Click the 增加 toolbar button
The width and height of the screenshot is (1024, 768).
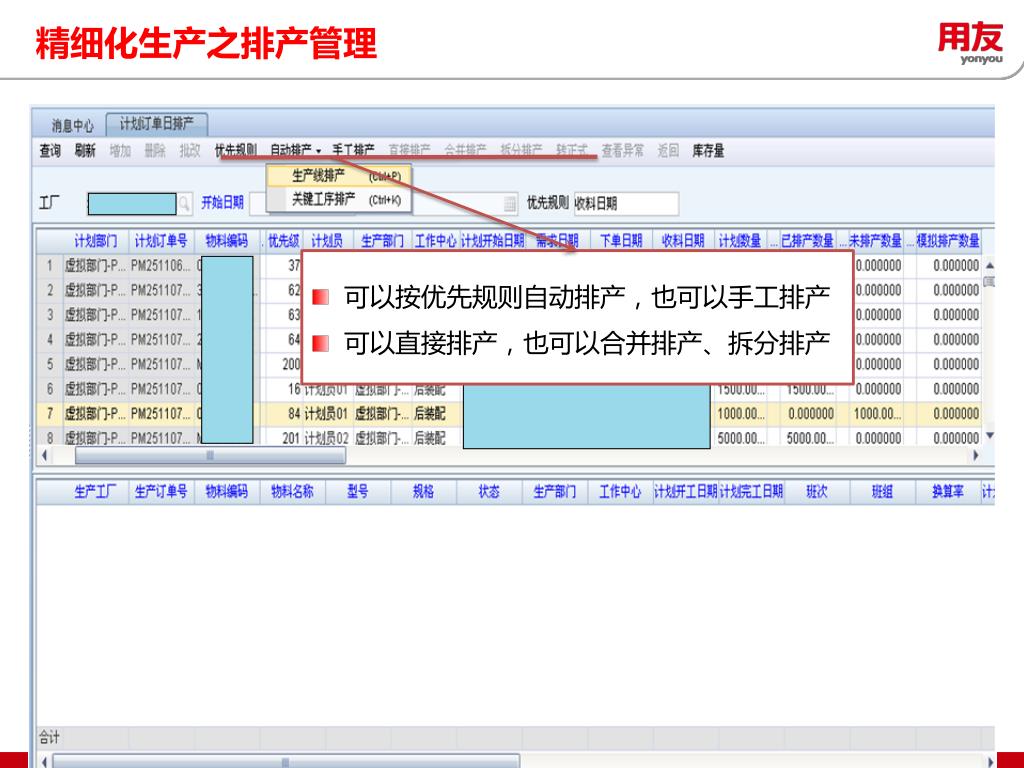(x=120, y=151)
